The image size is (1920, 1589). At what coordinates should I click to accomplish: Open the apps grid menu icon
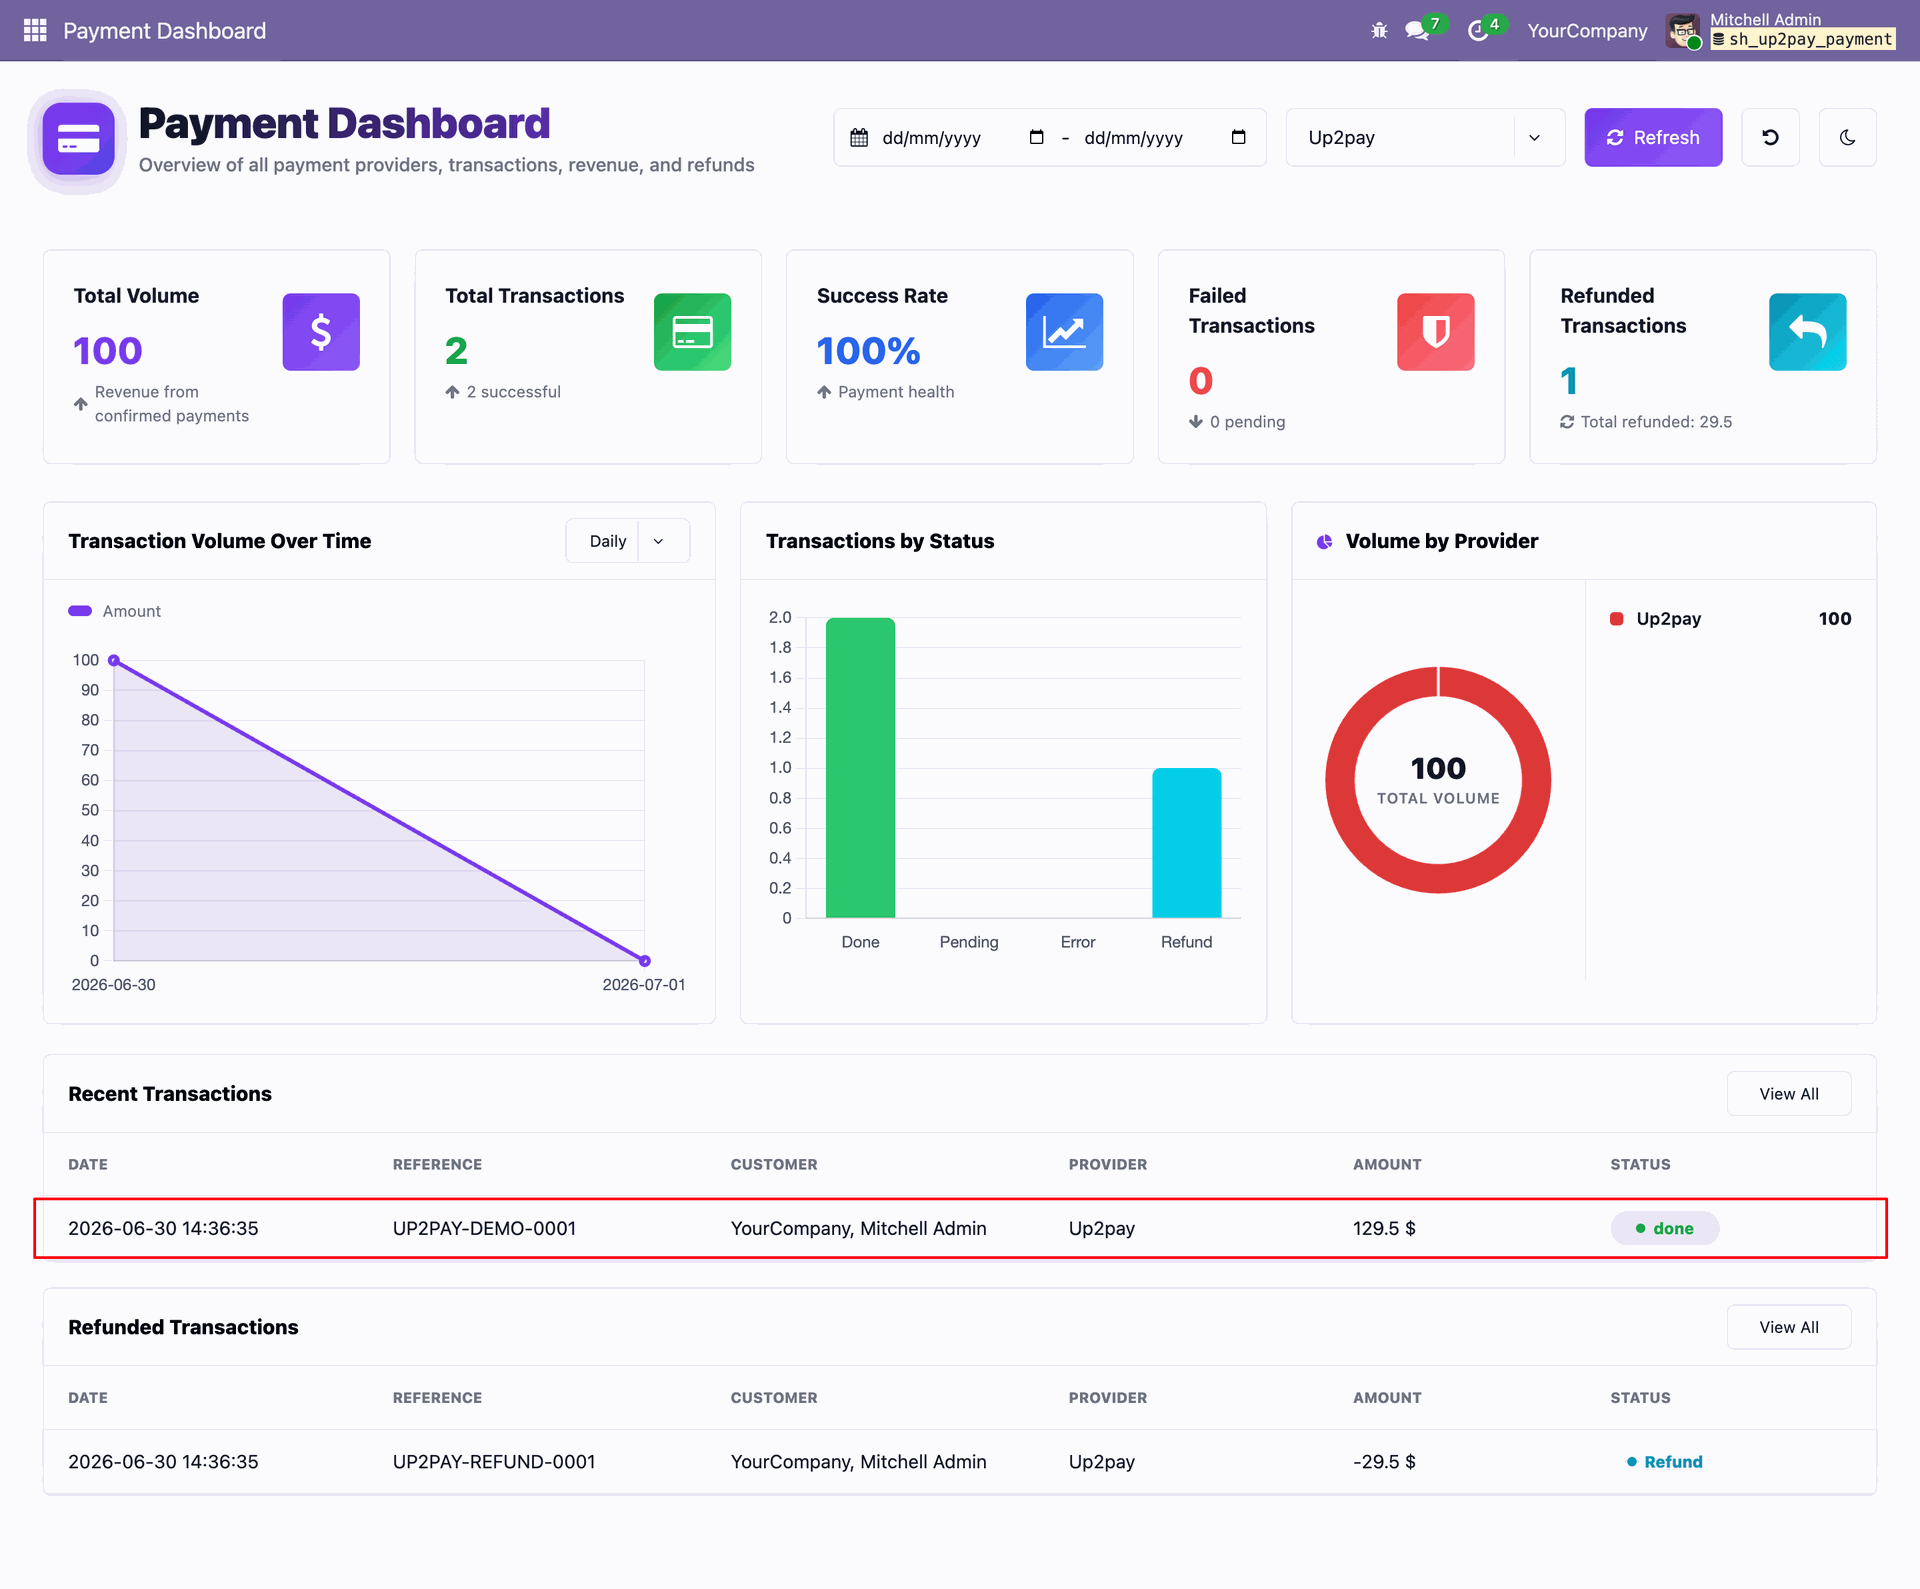pyautogui.click(x=35, y=30)
